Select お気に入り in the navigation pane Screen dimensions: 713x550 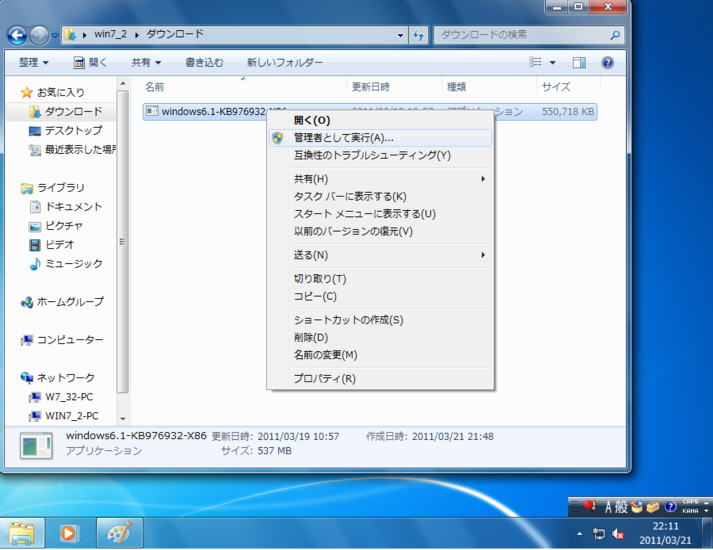52,92
